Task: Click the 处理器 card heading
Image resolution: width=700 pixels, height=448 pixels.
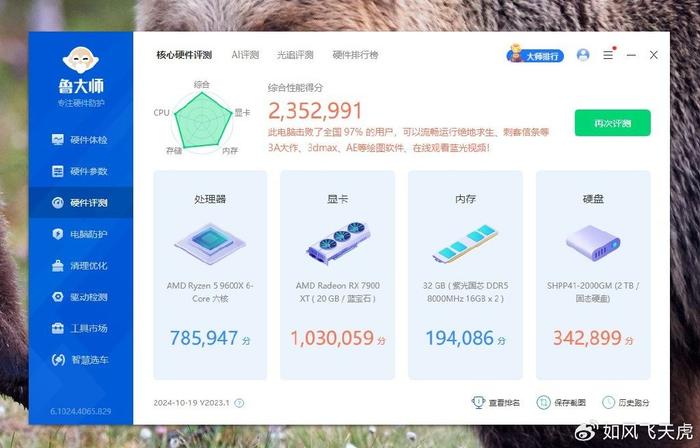Action: (210, 199)
